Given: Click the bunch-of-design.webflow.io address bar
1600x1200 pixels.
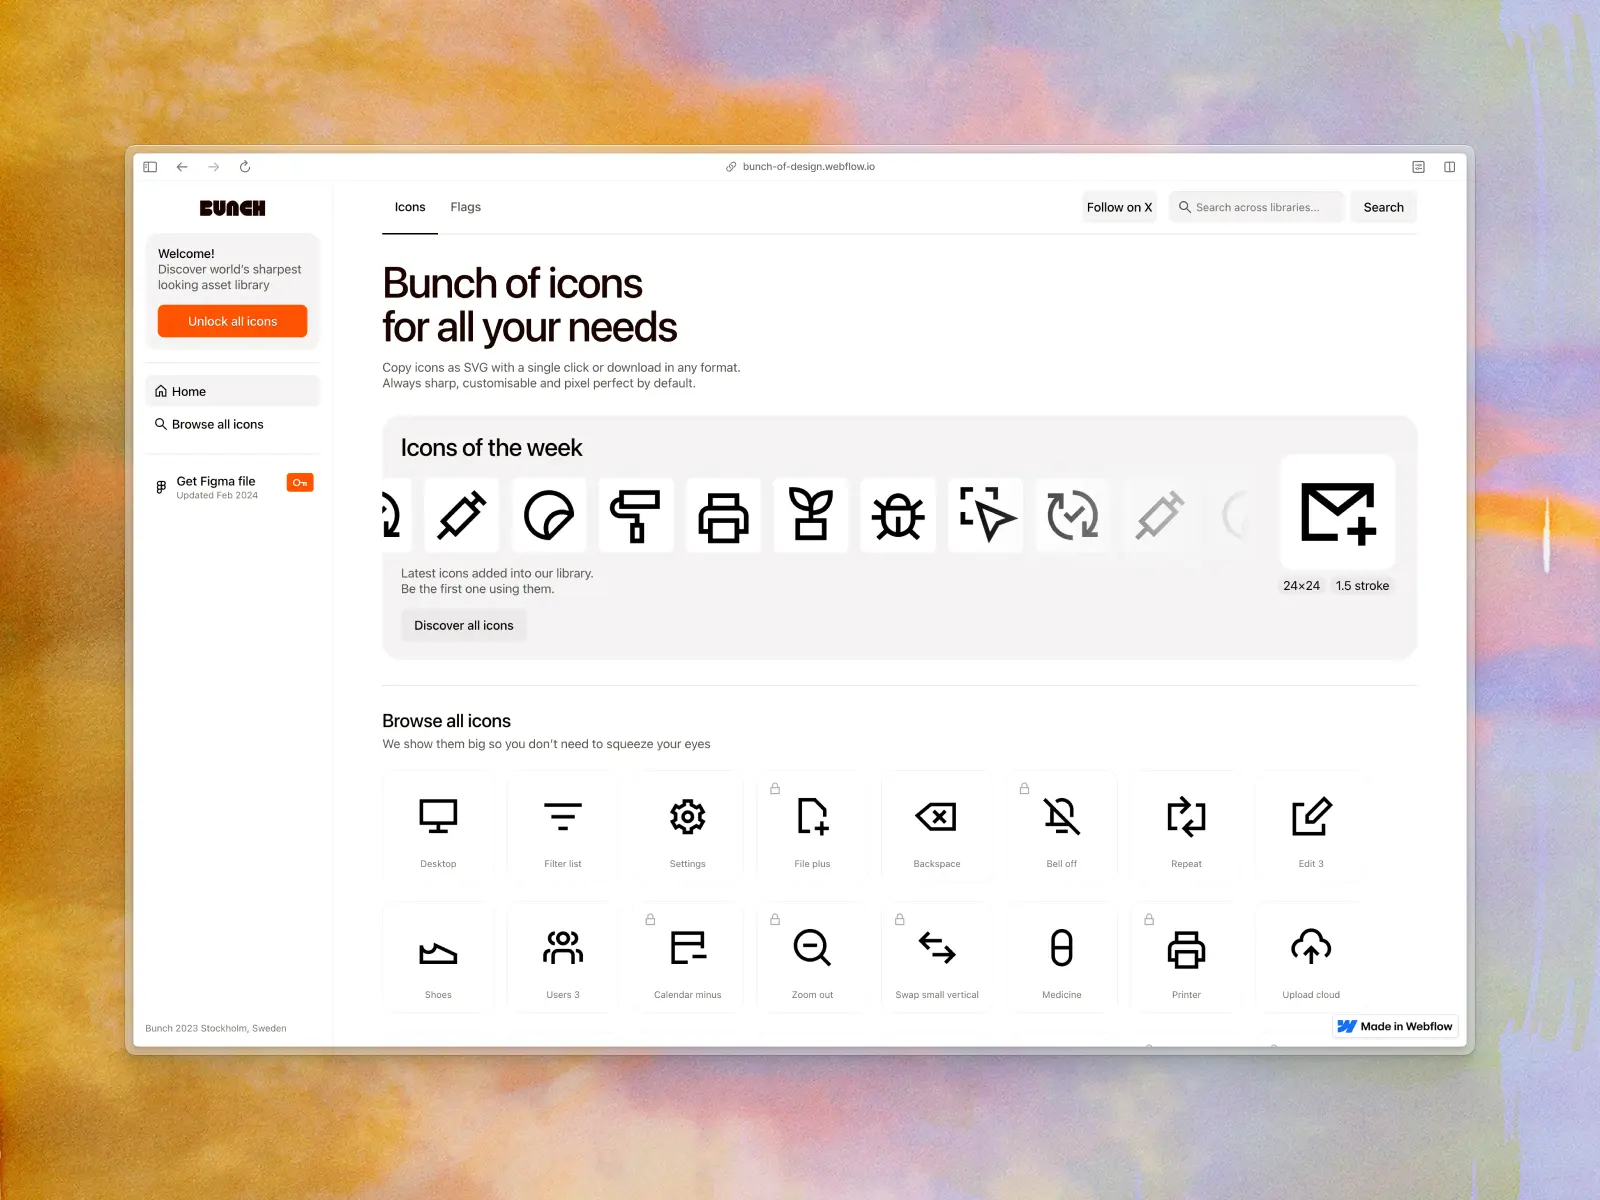Looking at the screenshot, I should point(800,167).
